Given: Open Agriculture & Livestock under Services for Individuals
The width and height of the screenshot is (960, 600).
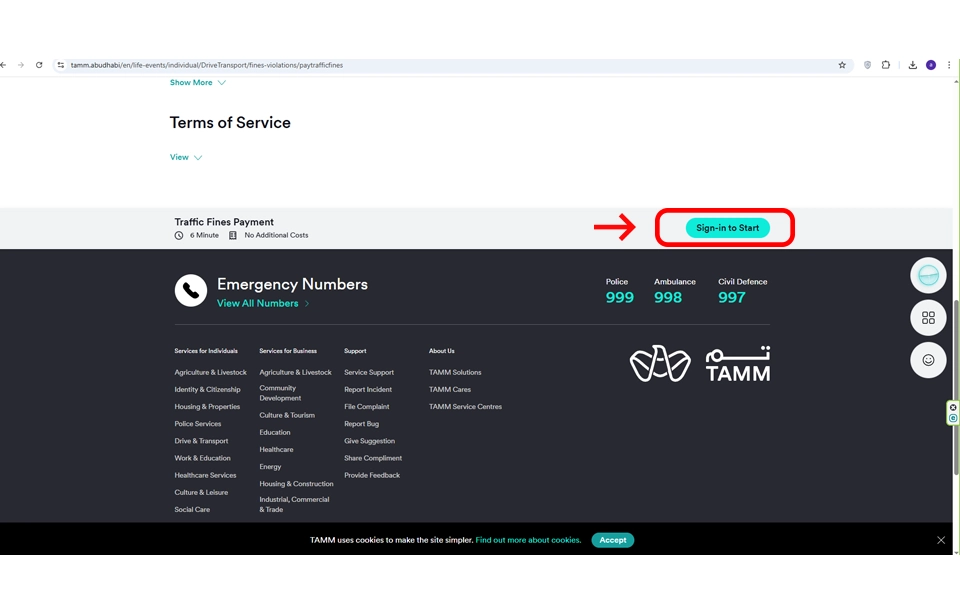Looking at the screenshot, I should point(210,372).
